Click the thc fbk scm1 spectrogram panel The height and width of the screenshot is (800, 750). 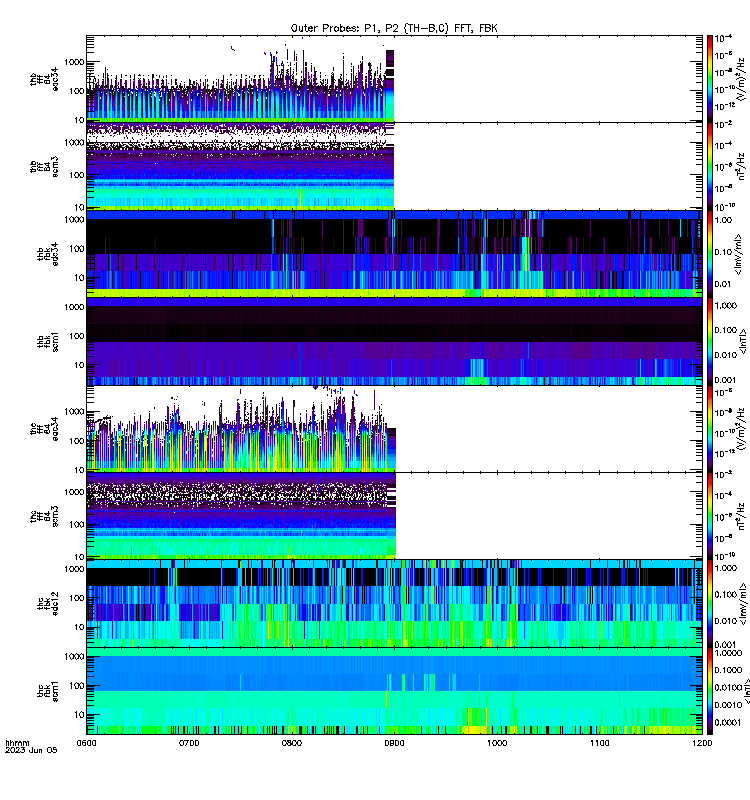[394, 691]
